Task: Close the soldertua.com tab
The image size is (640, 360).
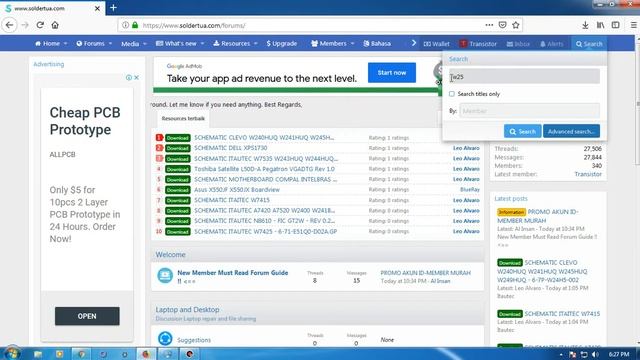Action: [97, 8]
